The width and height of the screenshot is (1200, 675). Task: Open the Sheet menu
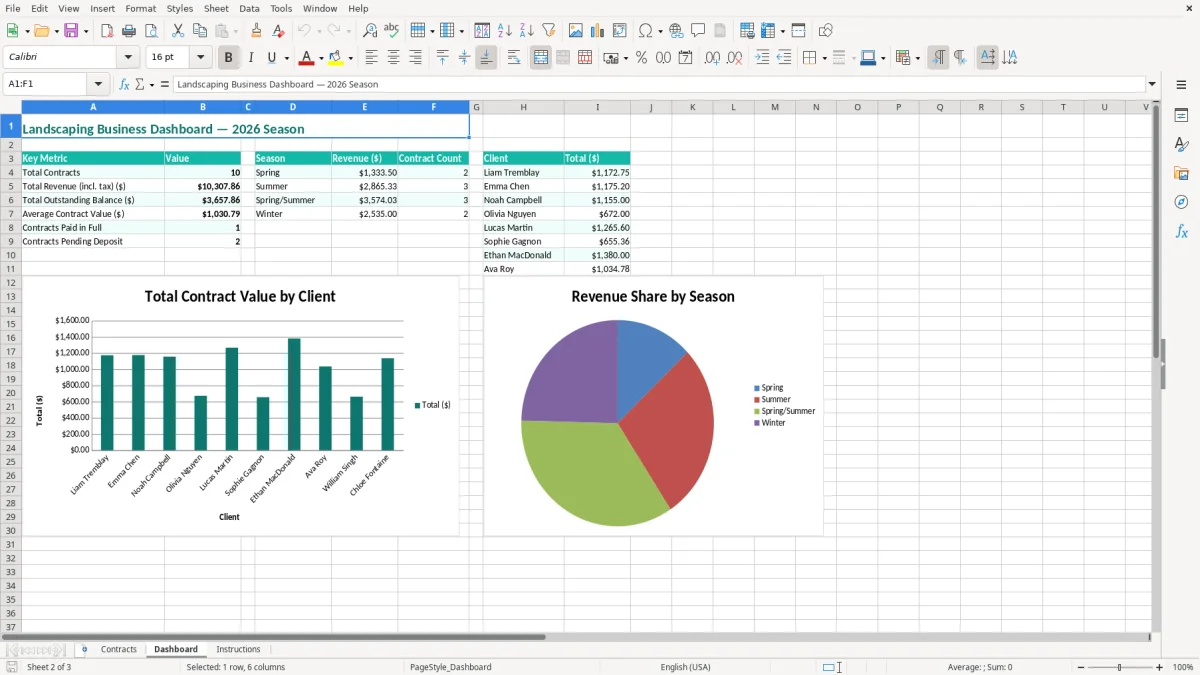[x=216, y=8]
